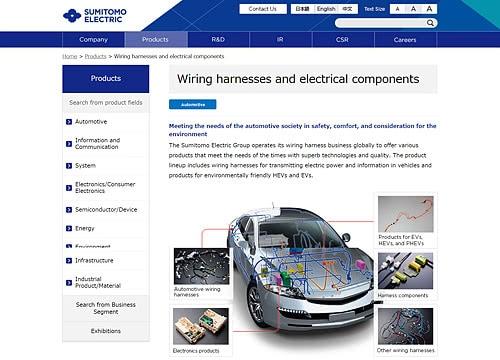Follow the Home breadcrumb link

pos(70,56)
